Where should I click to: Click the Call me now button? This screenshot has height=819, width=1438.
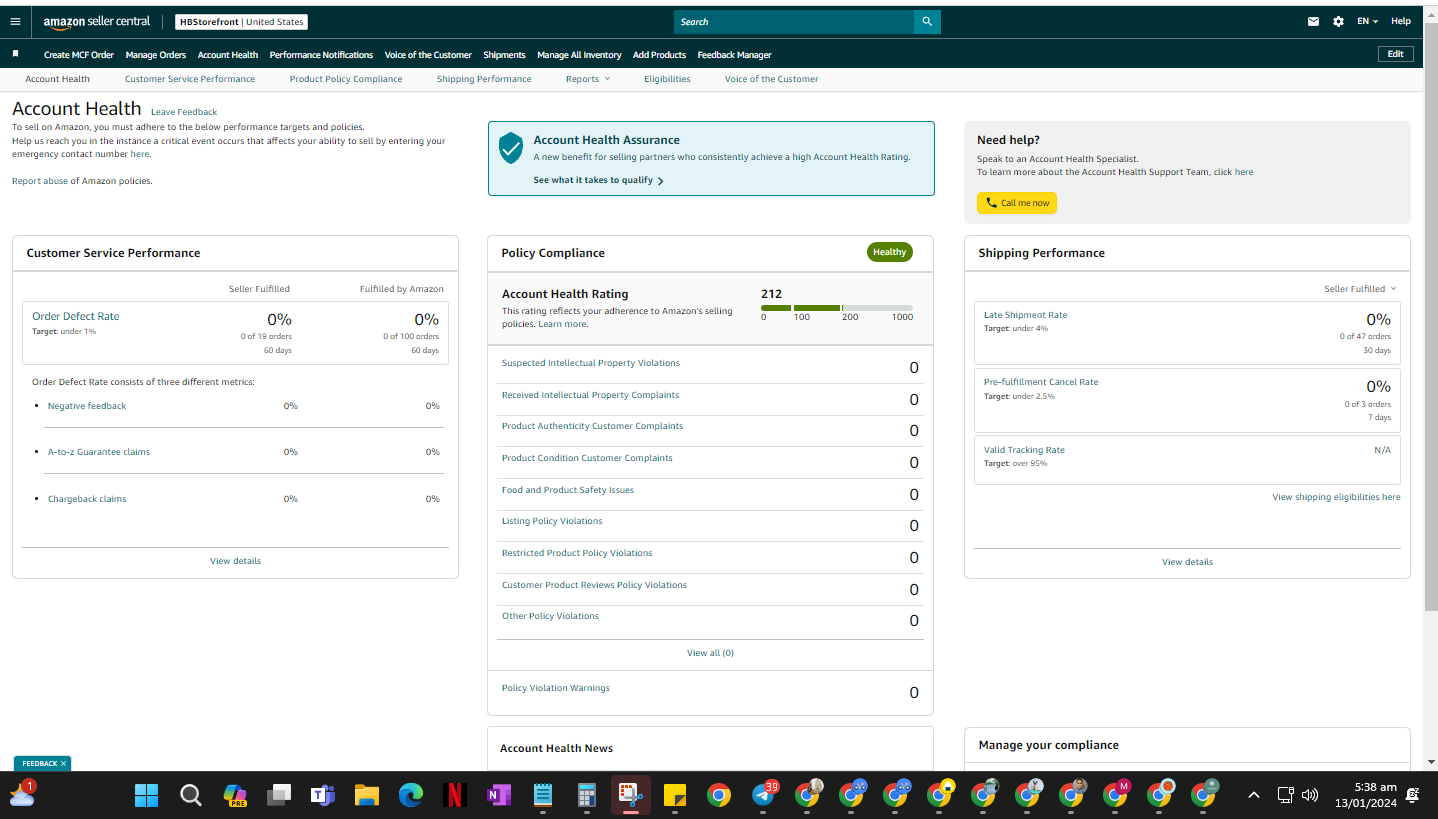click(1017, 203)
